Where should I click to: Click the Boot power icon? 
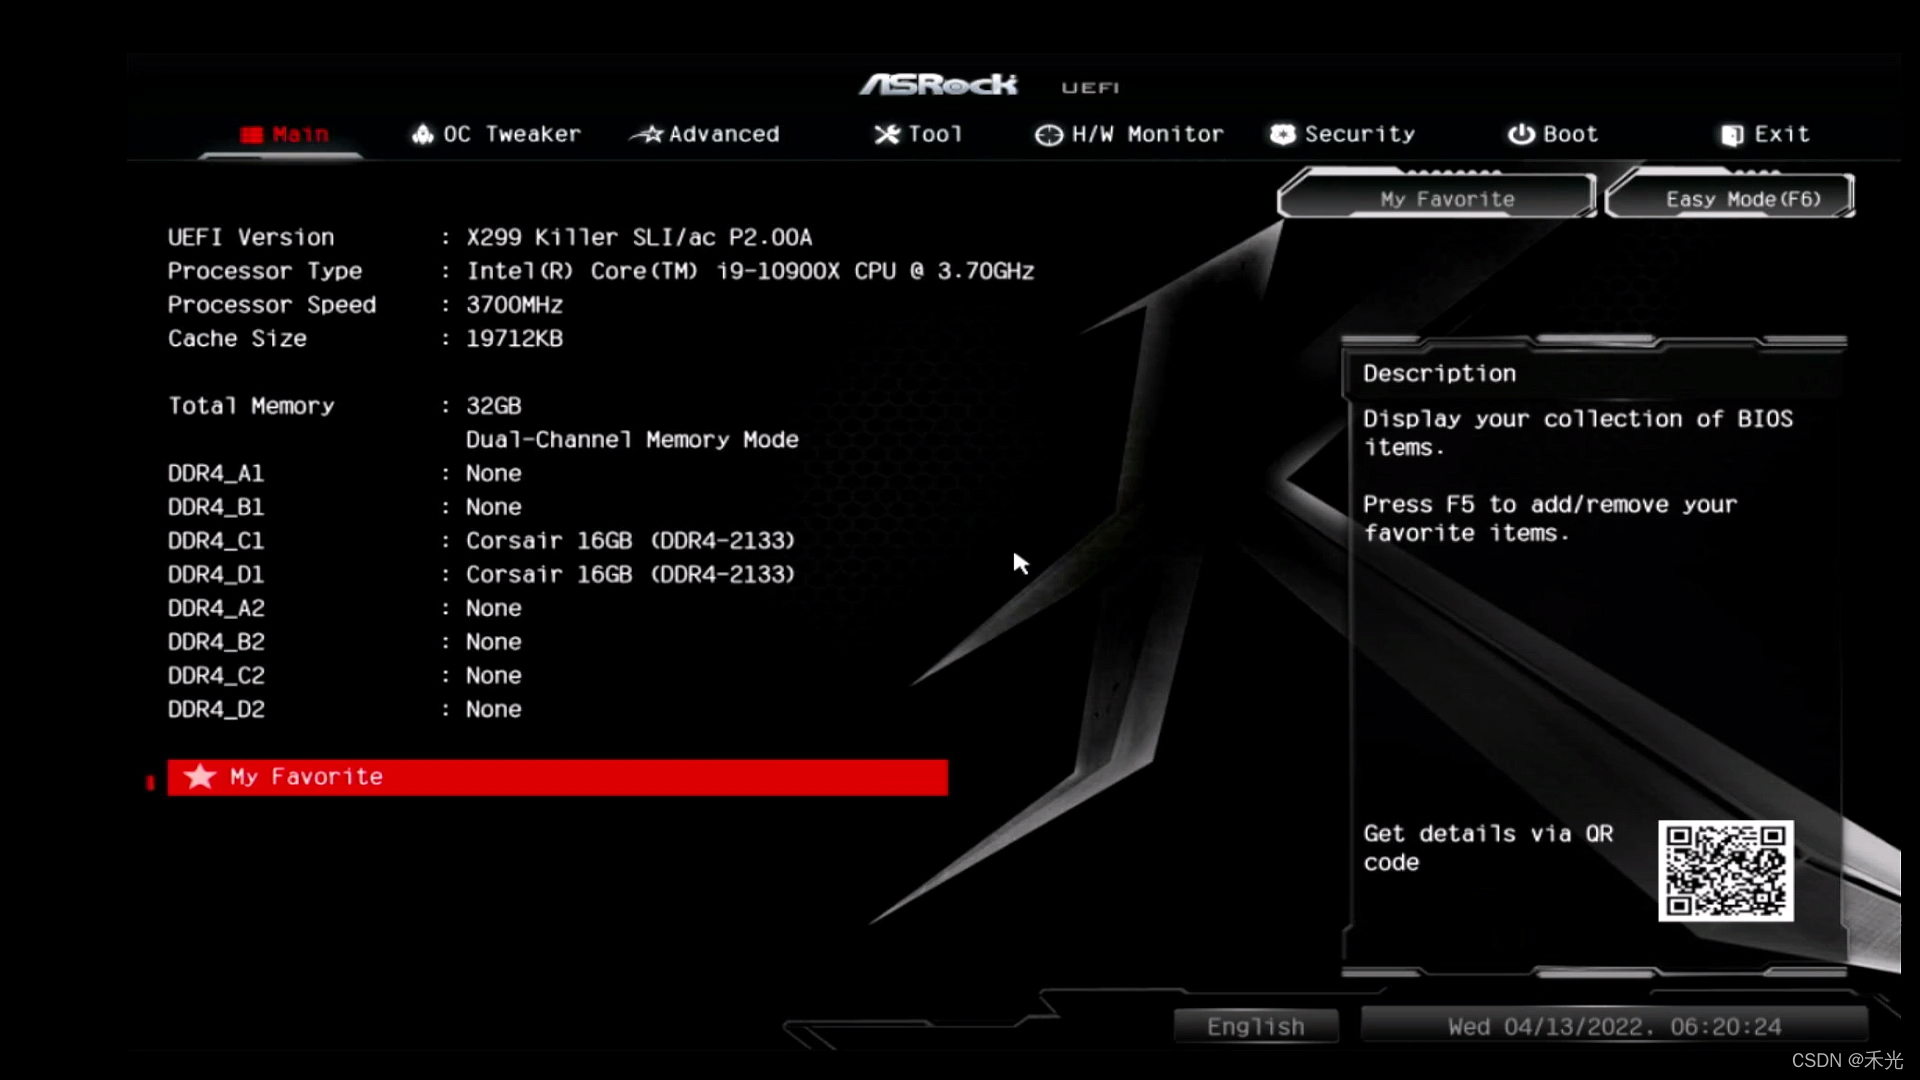[1521, 134]
